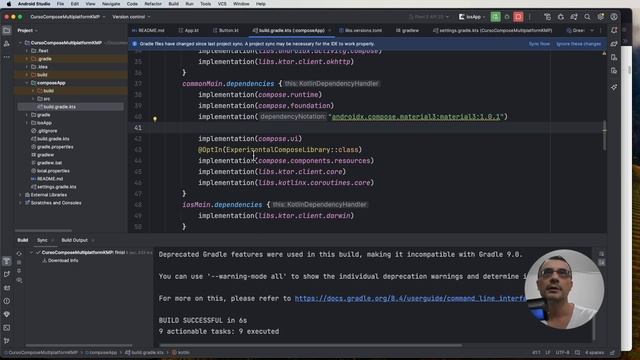Image resolution: width=640 pixels, height=360 pixels.
Task: Open the project name dropdown in title bar
Action: (68, 17)
